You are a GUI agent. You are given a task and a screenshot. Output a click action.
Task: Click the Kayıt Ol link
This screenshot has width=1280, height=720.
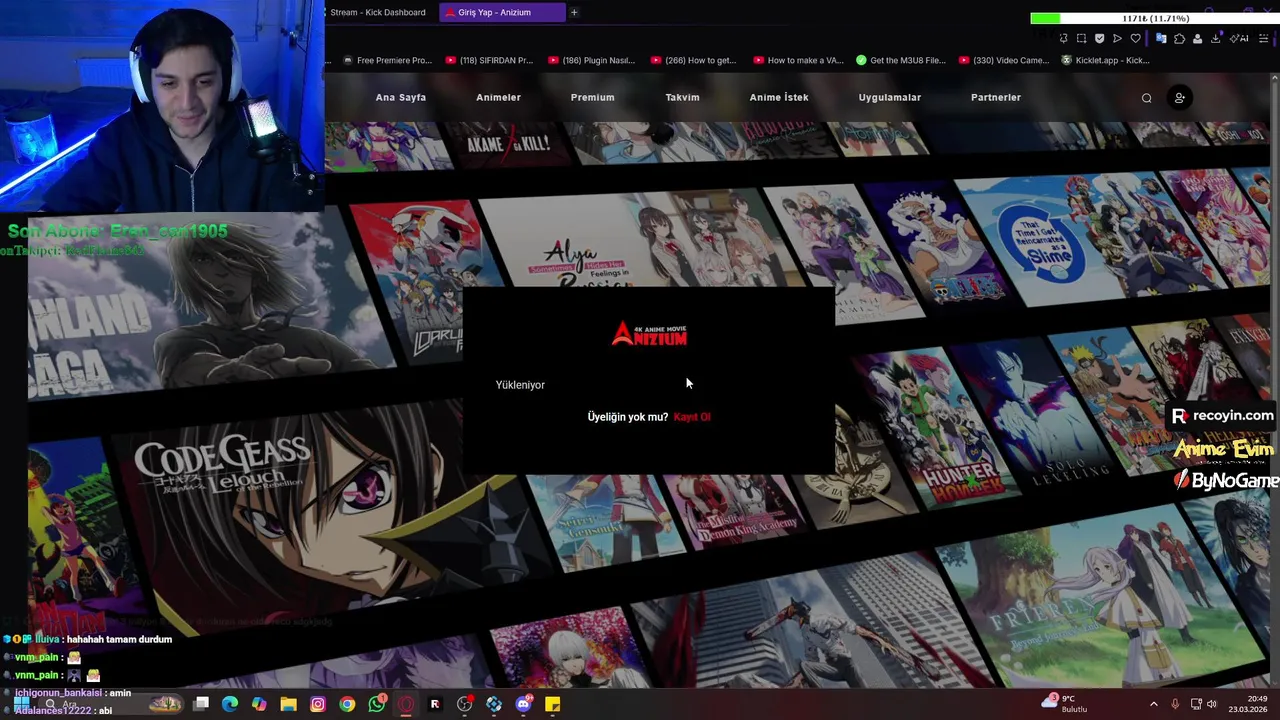692,417
